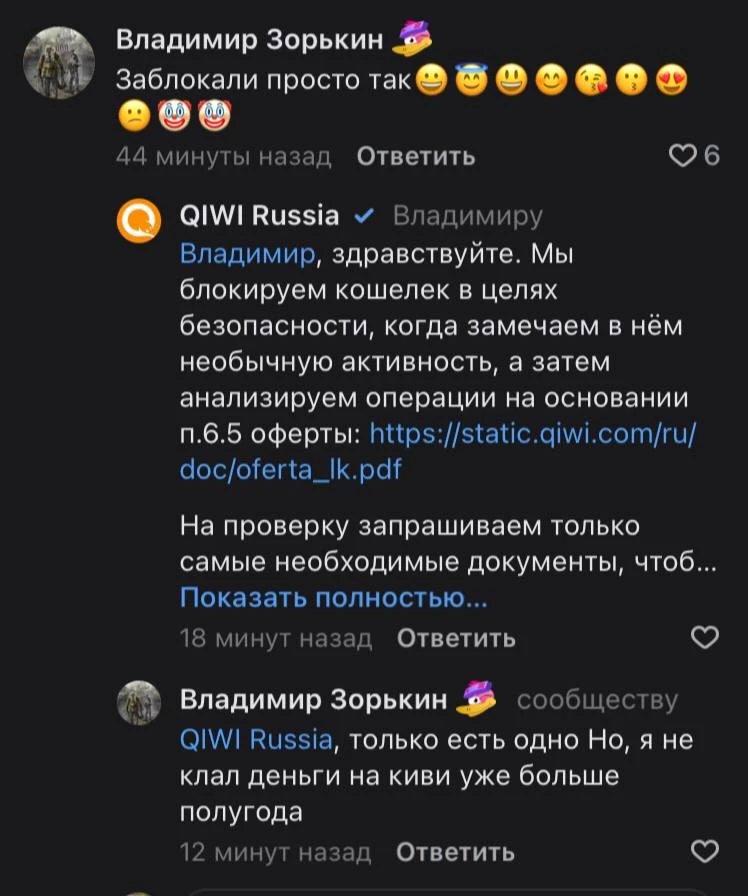Open Владимир's small avatar in bottom reply

click(x=139, y=702)
